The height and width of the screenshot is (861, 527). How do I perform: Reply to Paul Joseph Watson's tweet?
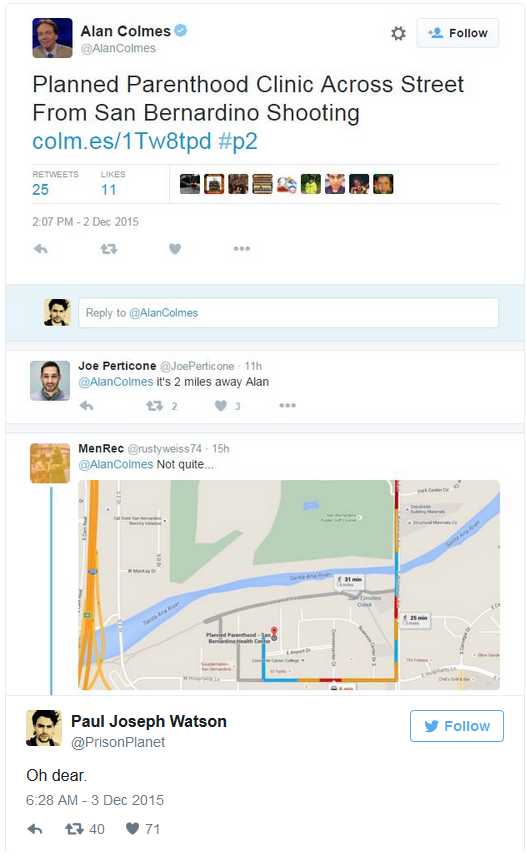[x=35, y=829]
